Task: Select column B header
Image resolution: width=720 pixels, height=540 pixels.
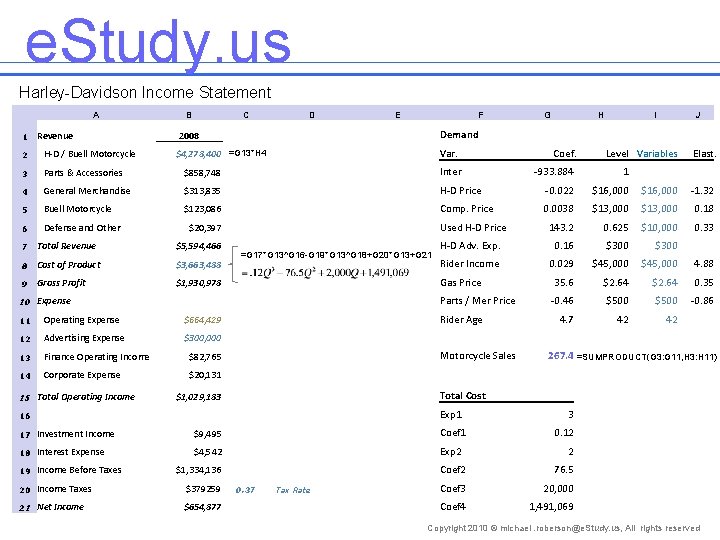Action: [189, 115]
